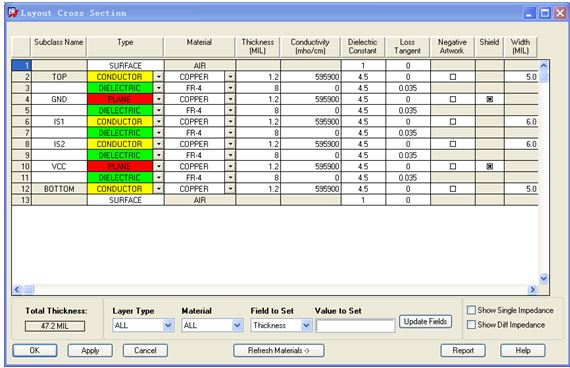Click the red PLANE cell for GND
Image resolution: width=570 pixels, height=368 pixels.
[x=120, y=99]
